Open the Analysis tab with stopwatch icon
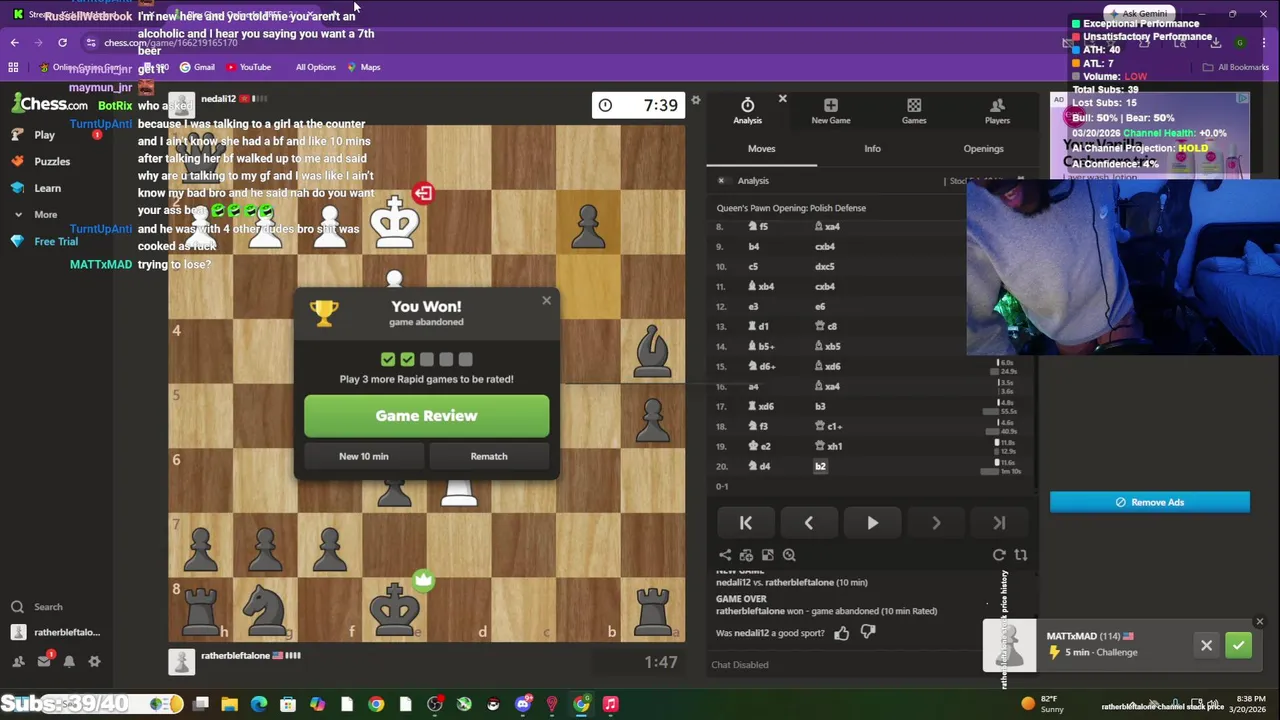 [x=747, y=111]
